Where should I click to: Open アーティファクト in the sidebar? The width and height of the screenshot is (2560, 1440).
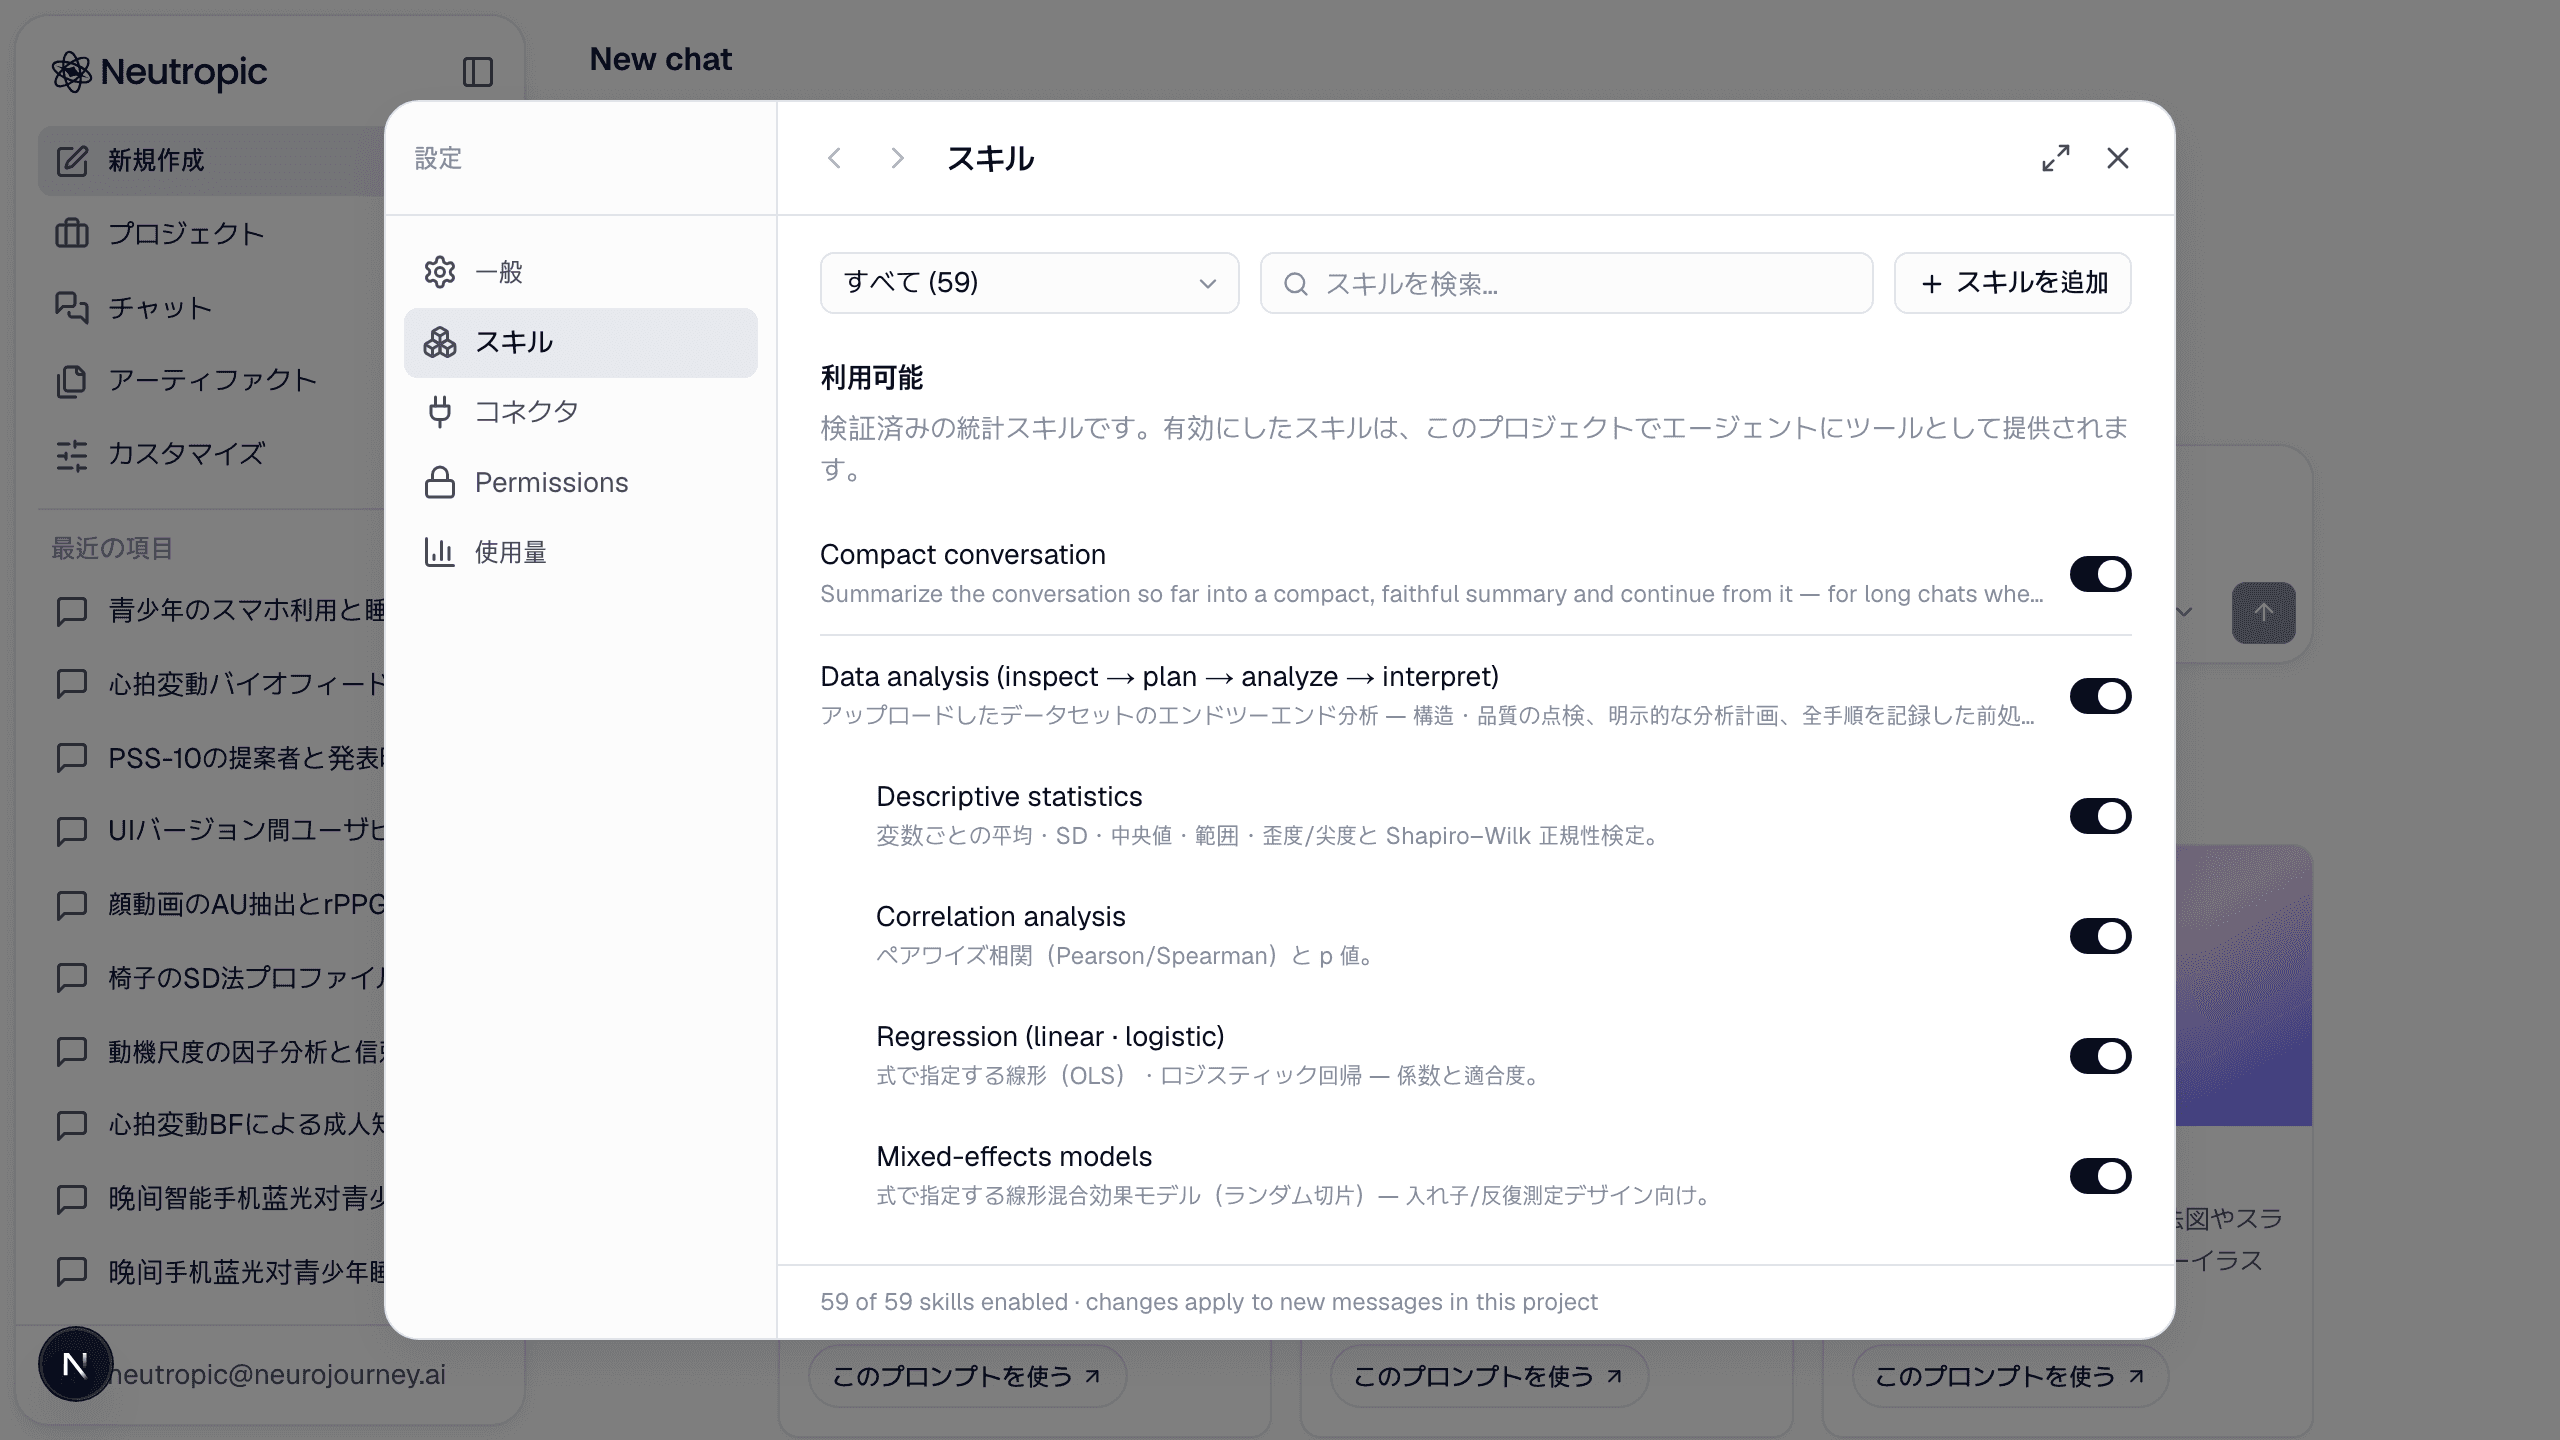coord(212,380)
